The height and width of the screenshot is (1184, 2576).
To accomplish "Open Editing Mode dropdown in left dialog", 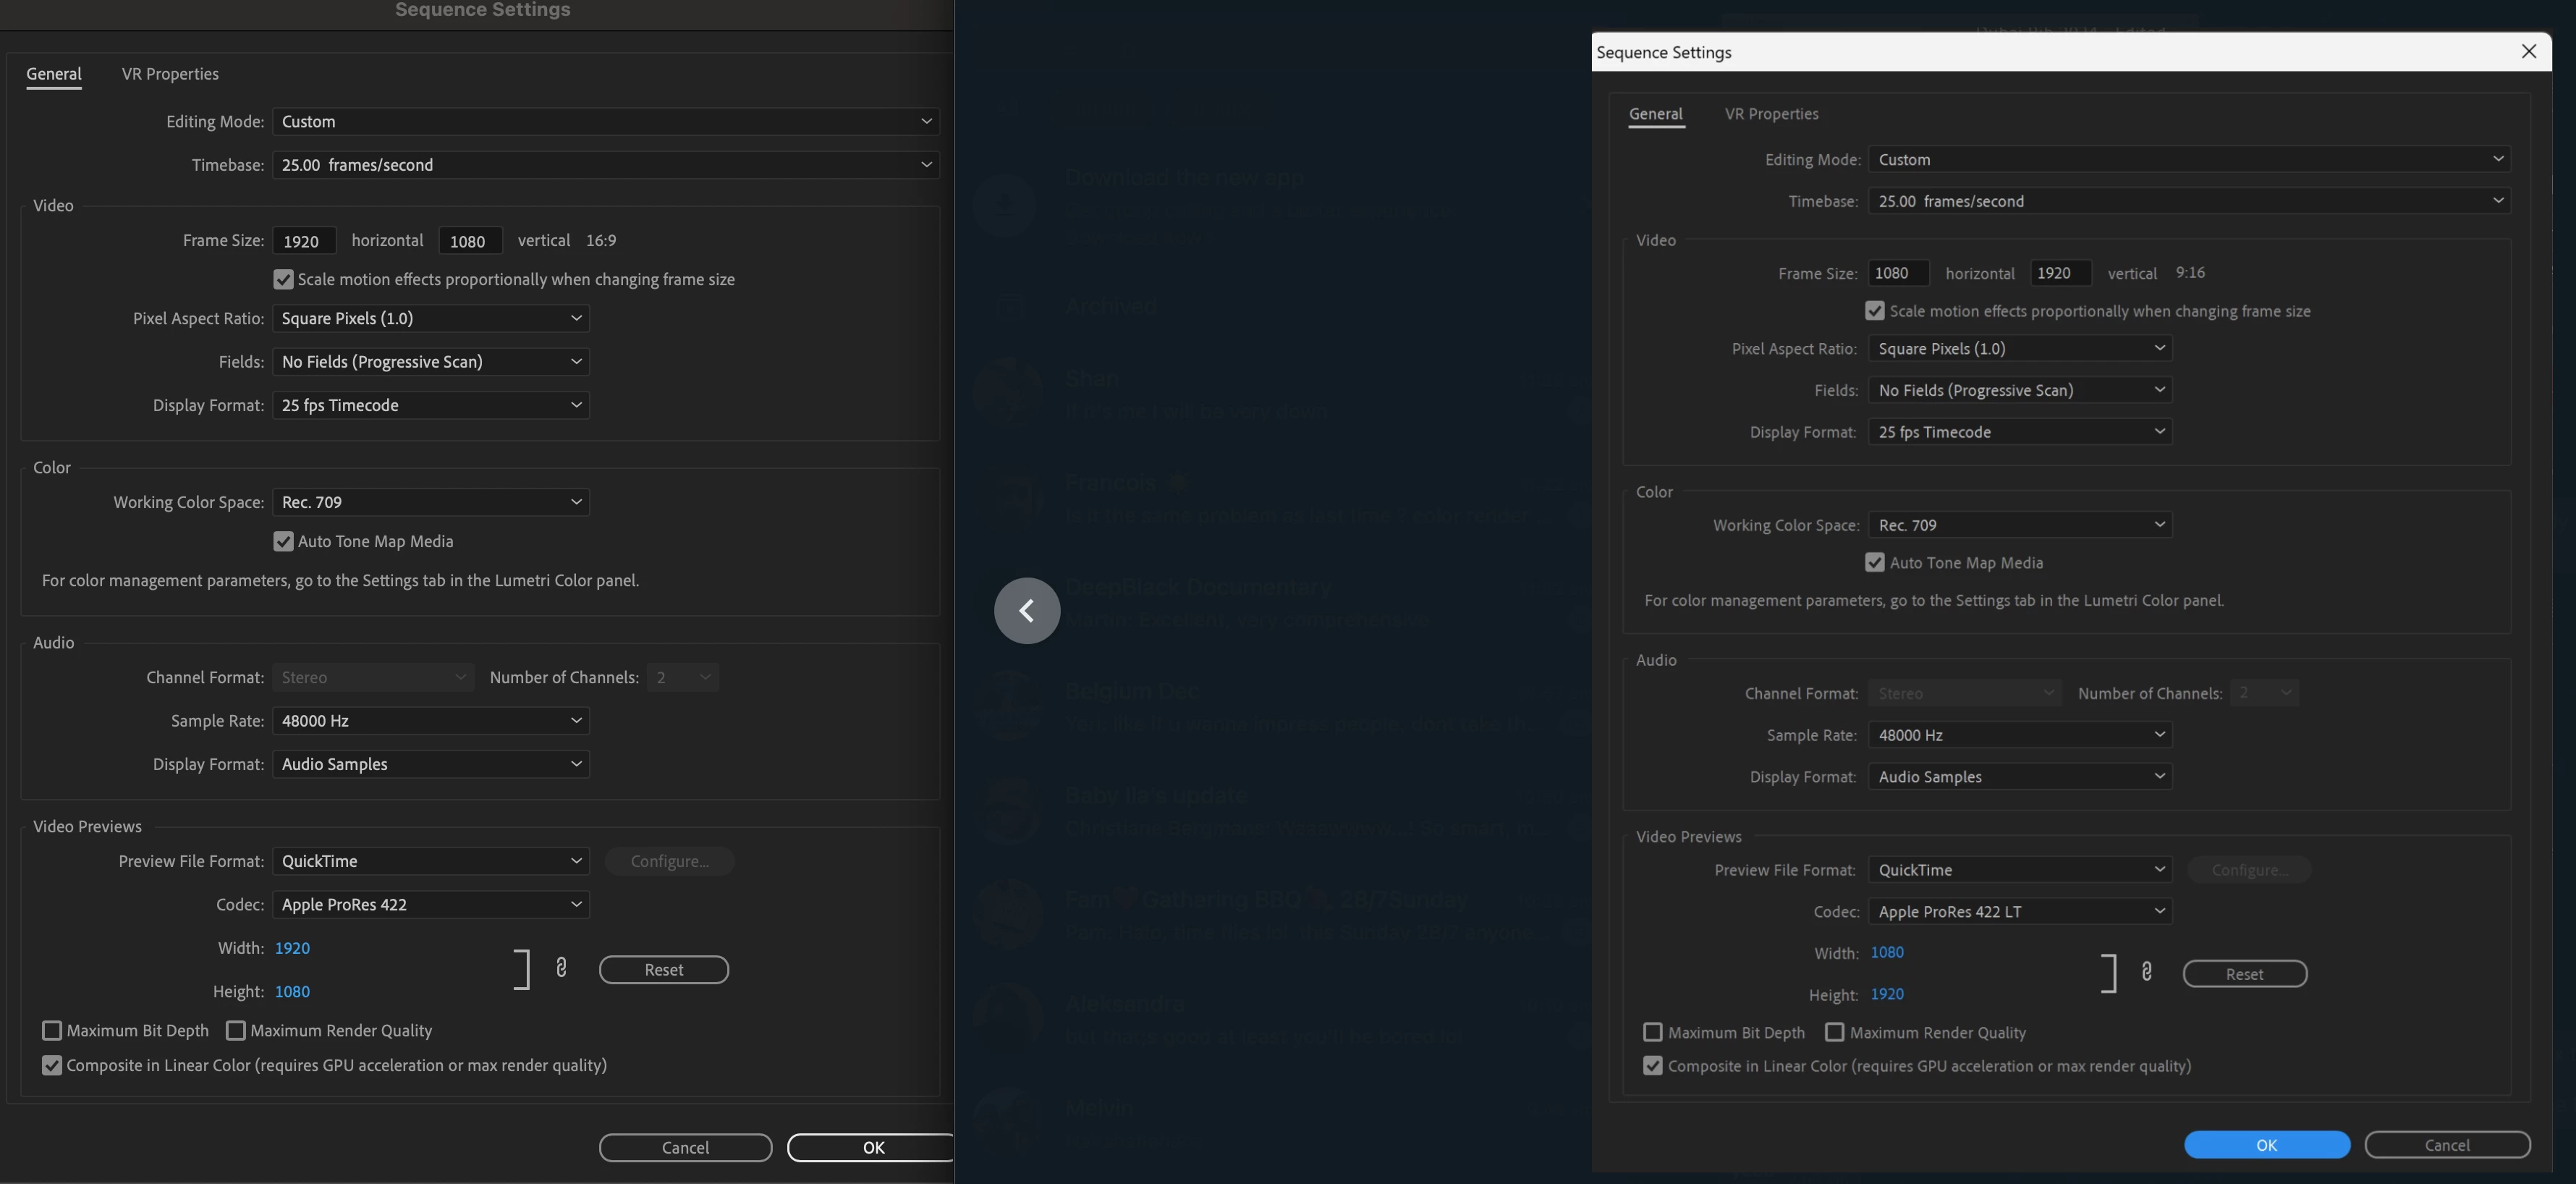I will click(x=605, y=121).
